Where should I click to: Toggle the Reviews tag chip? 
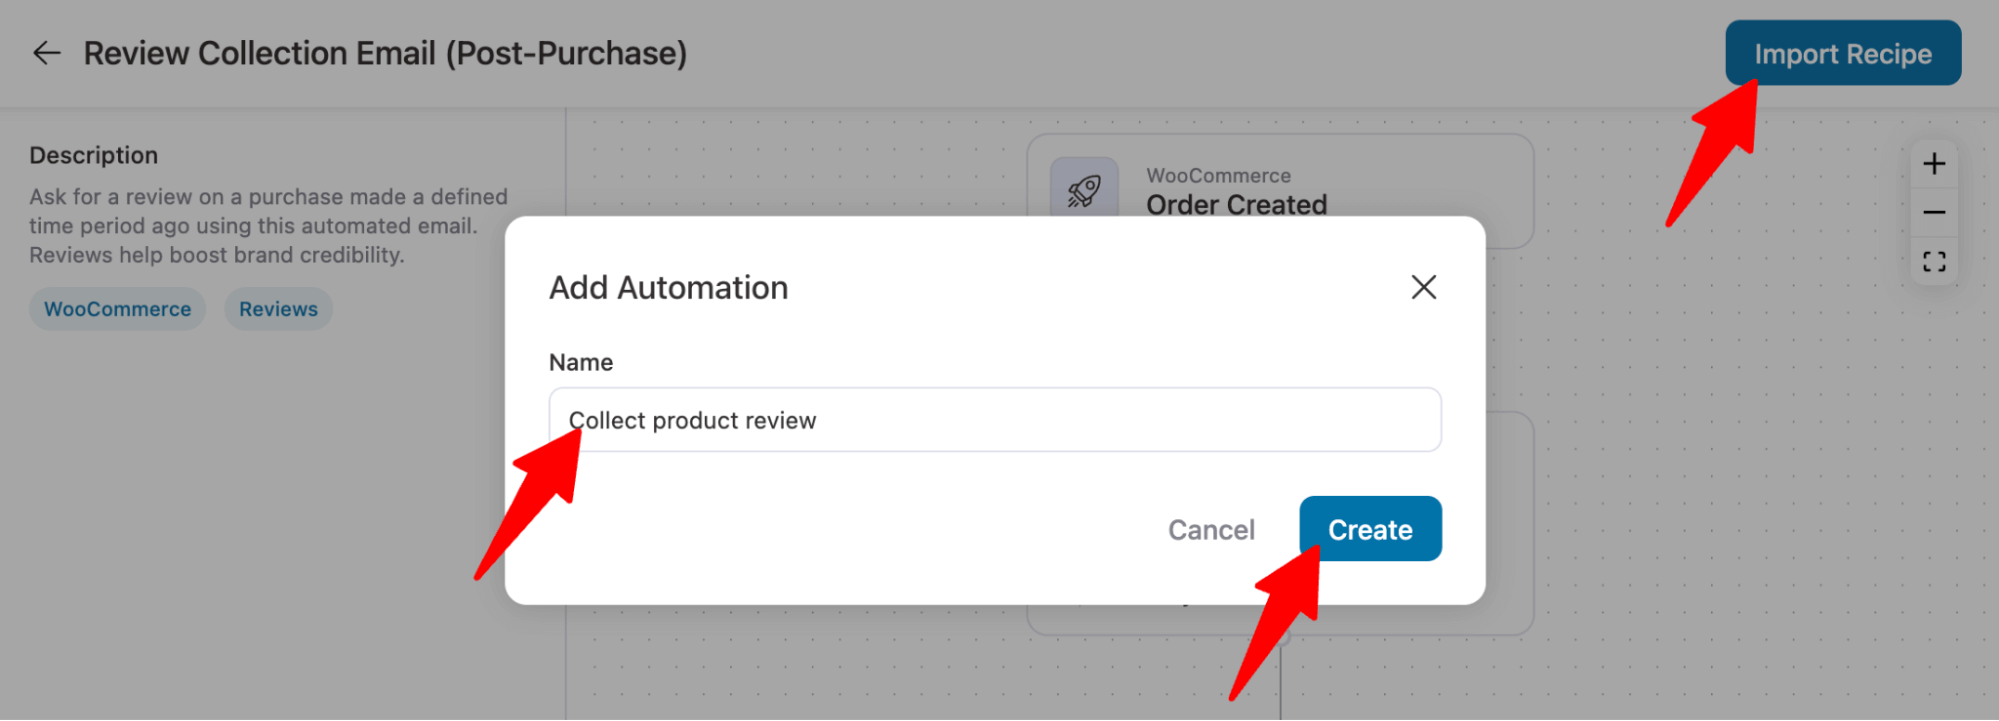pos(277,308)
